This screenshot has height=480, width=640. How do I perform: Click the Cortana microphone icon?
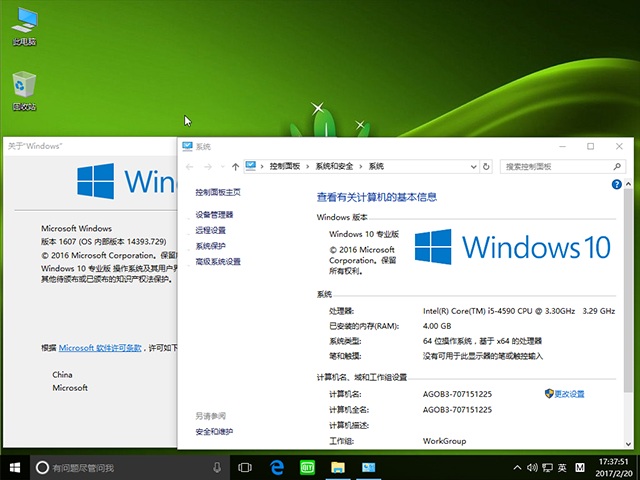pos(217,468)
